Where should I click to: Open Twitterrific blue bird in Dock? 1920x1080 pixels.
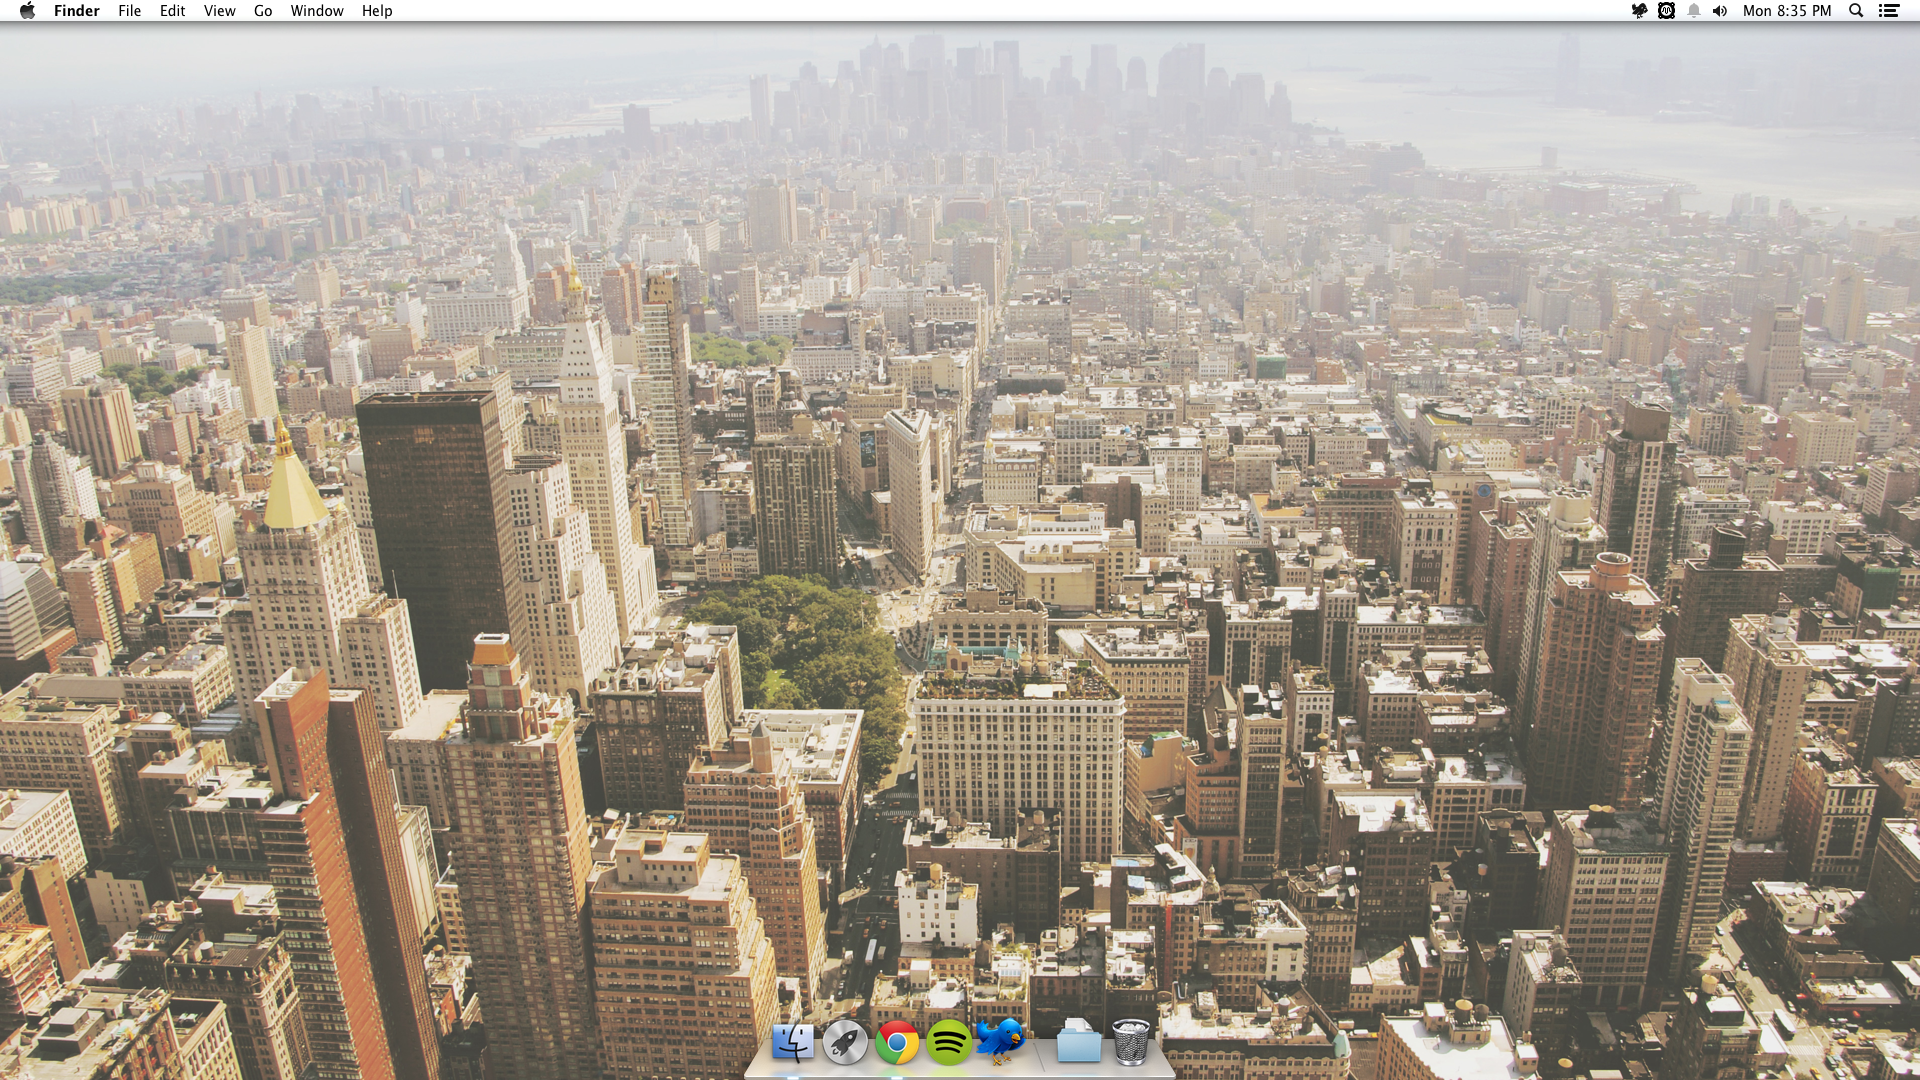pyautogui.click(x=1000, y=1042)
